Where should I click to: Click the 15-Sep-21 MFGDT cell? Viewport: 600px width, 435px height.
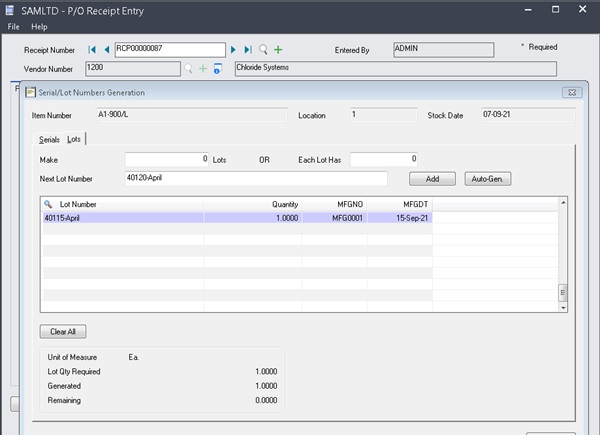400,218
